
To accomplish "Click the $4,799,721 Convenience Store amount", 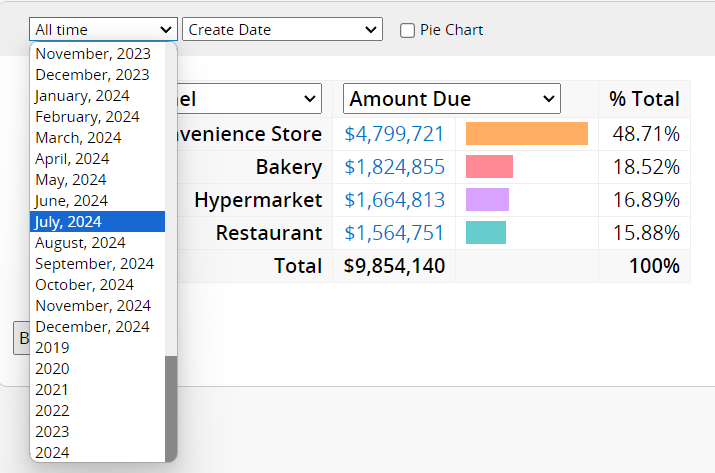I will click(x=394, y=134).
